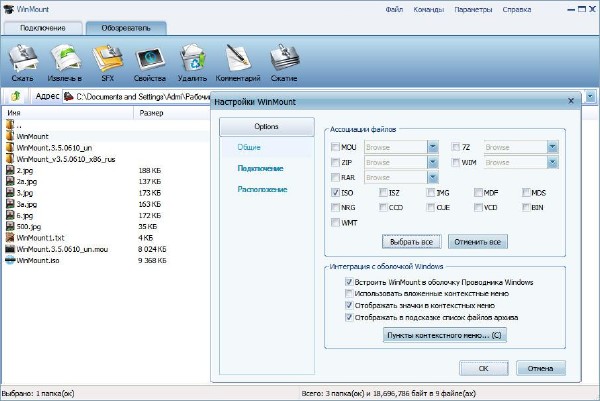Open the Параметры menu
Viewport: 600px width, 401px height.
click(473, 10)
